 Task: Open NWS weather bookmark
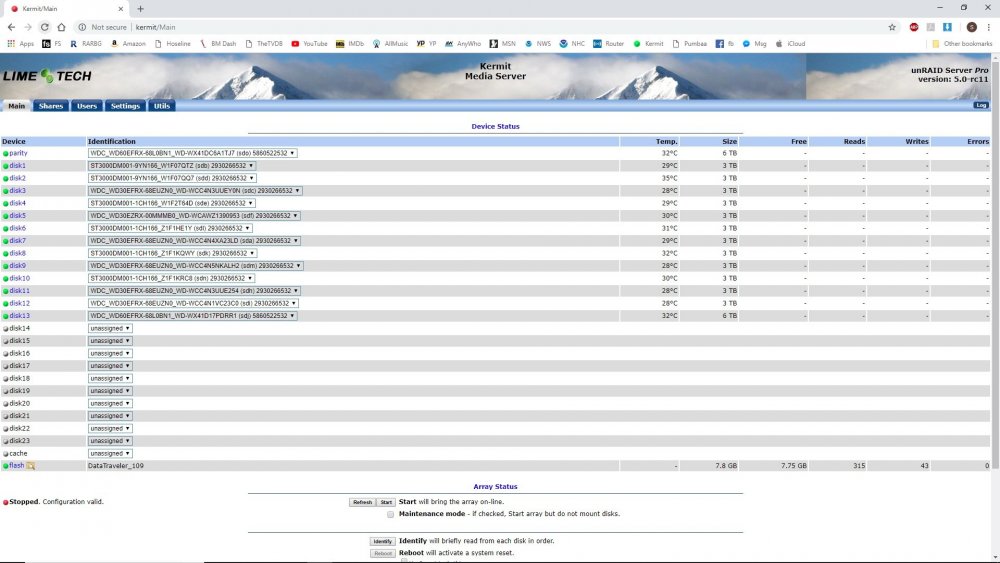coord(538,44)
